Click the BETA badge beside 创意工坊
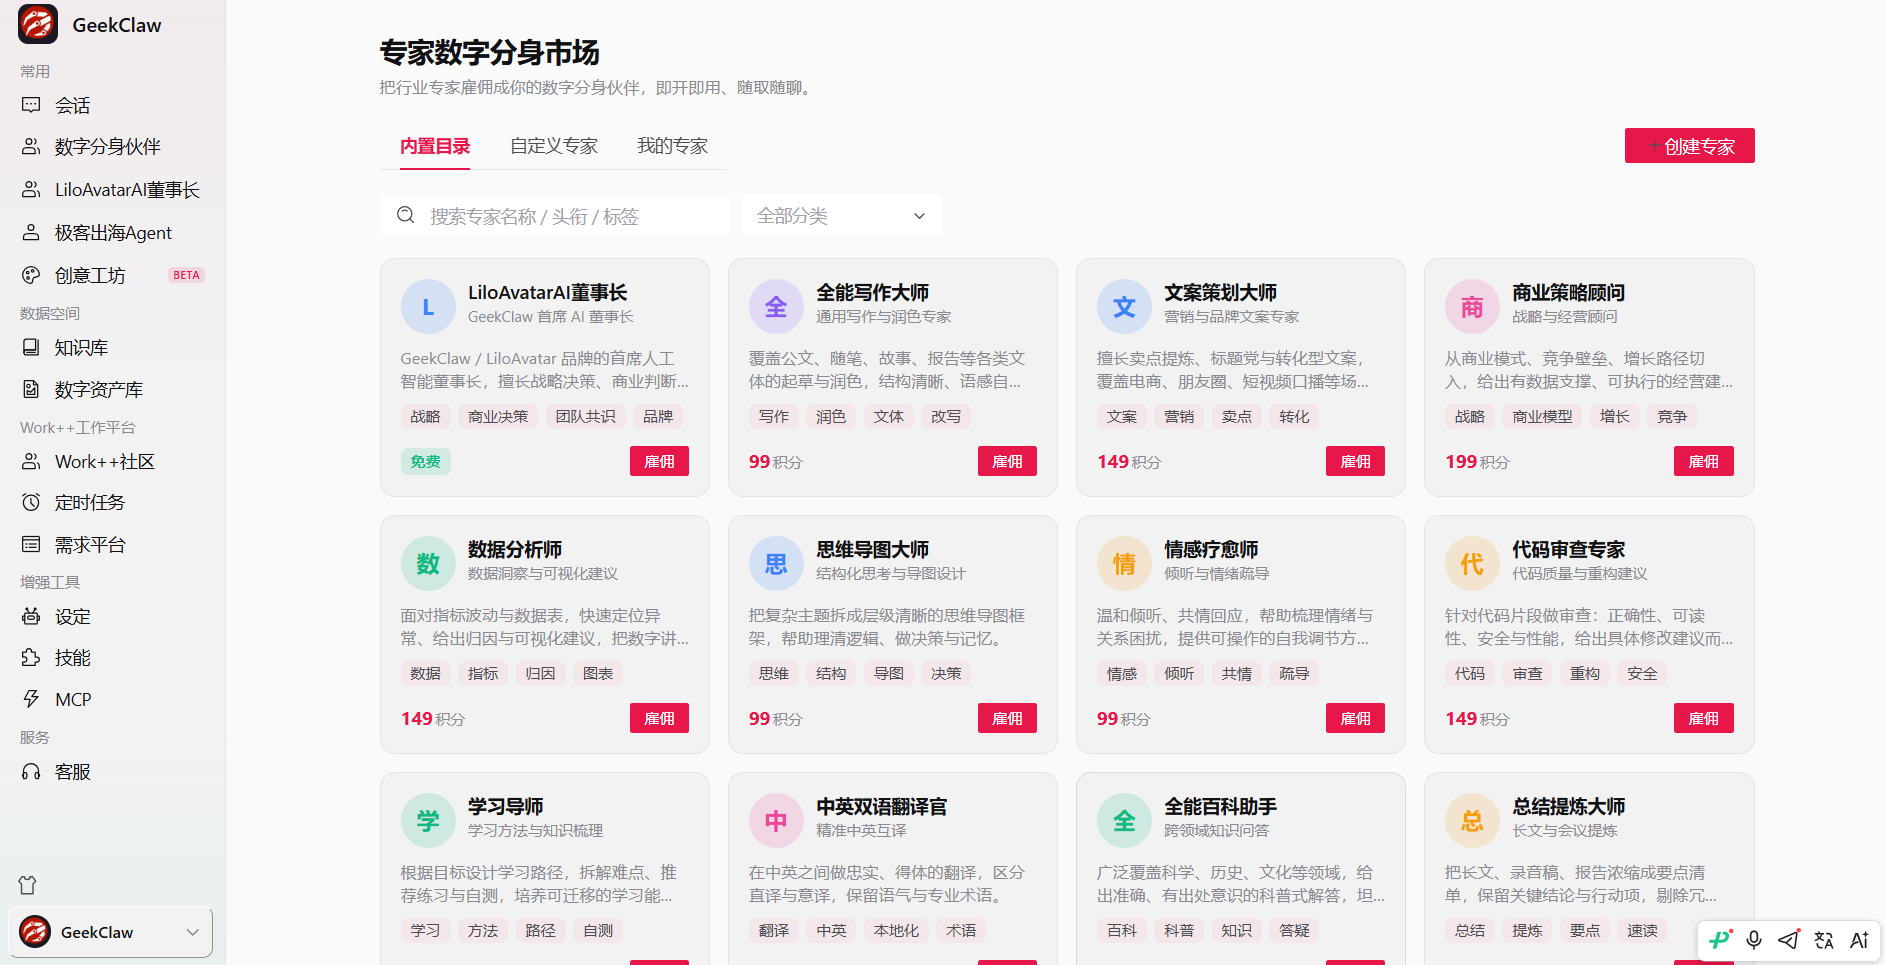The image size is (1885, 965). 186,275
